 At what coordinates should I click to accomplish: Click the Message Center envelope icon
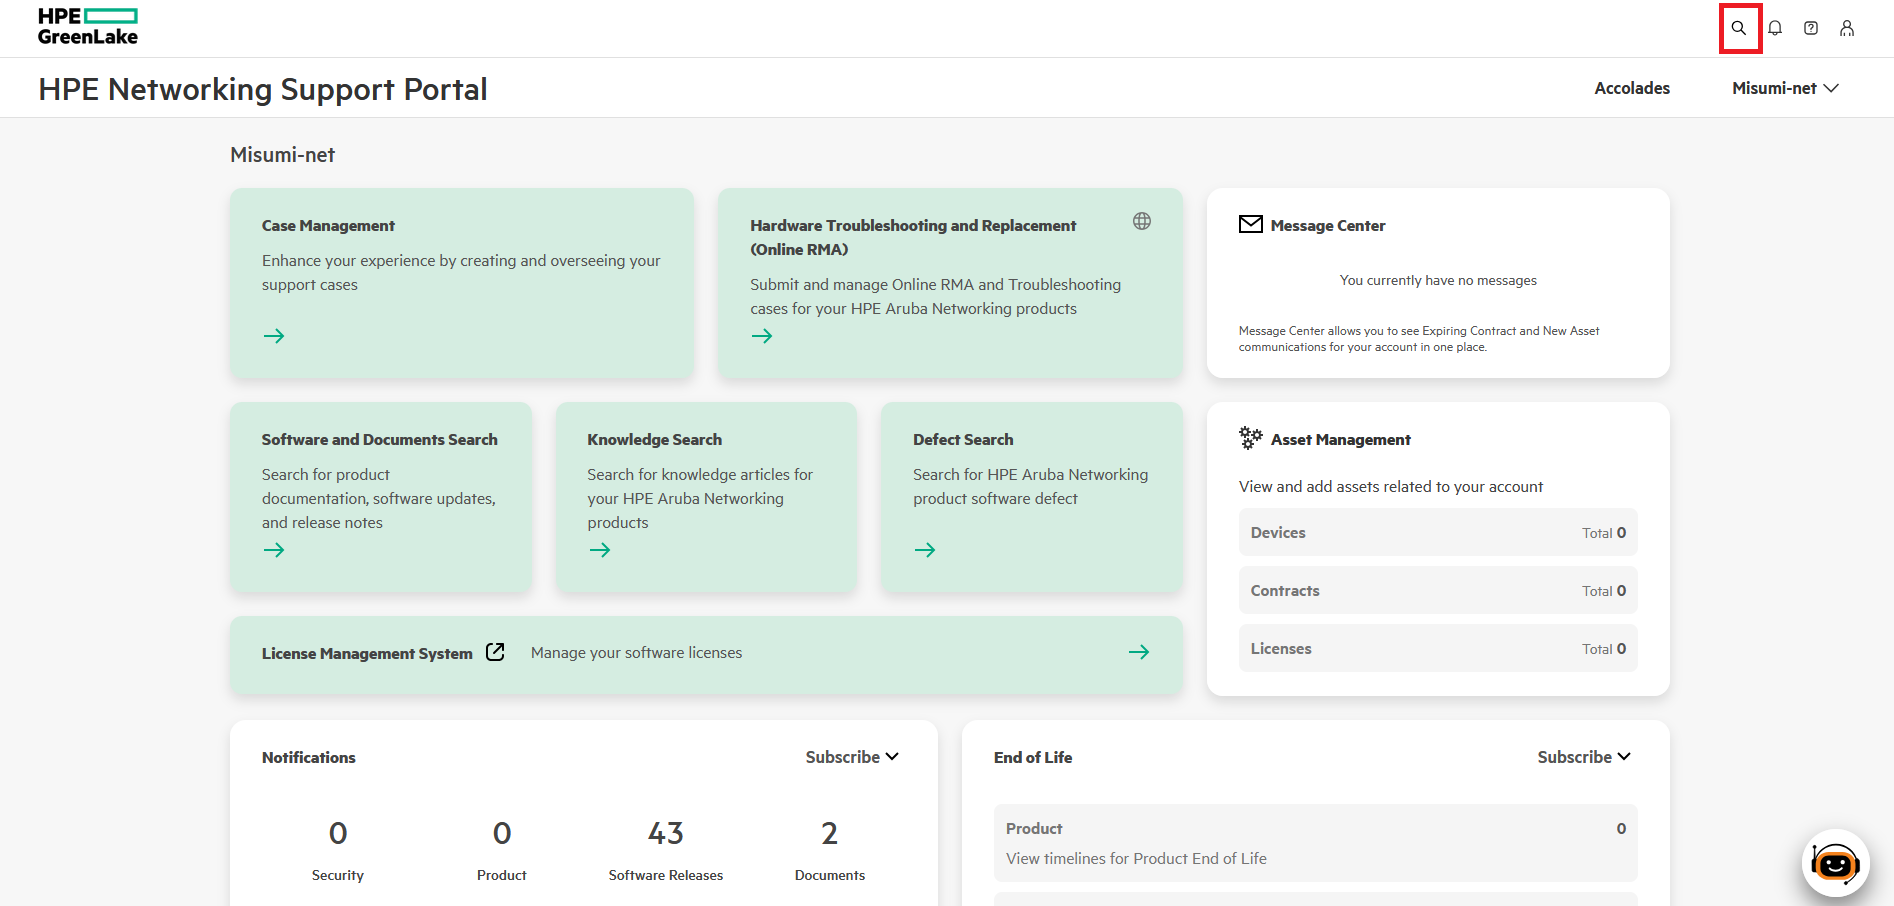pos(1251,224)
